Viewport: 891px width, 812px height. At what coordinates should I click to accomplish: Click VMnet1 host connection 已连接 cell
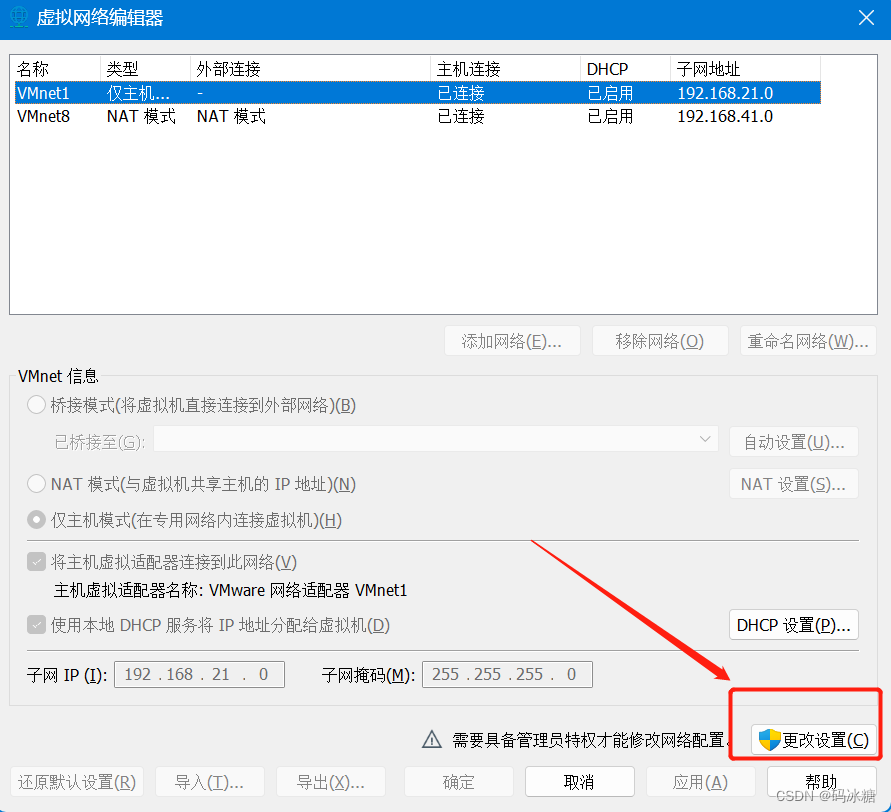tap(461, 93)
